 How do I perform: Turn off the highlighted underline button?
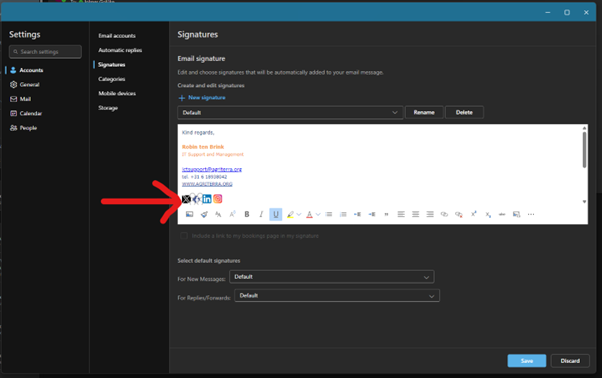coord(276,214)
